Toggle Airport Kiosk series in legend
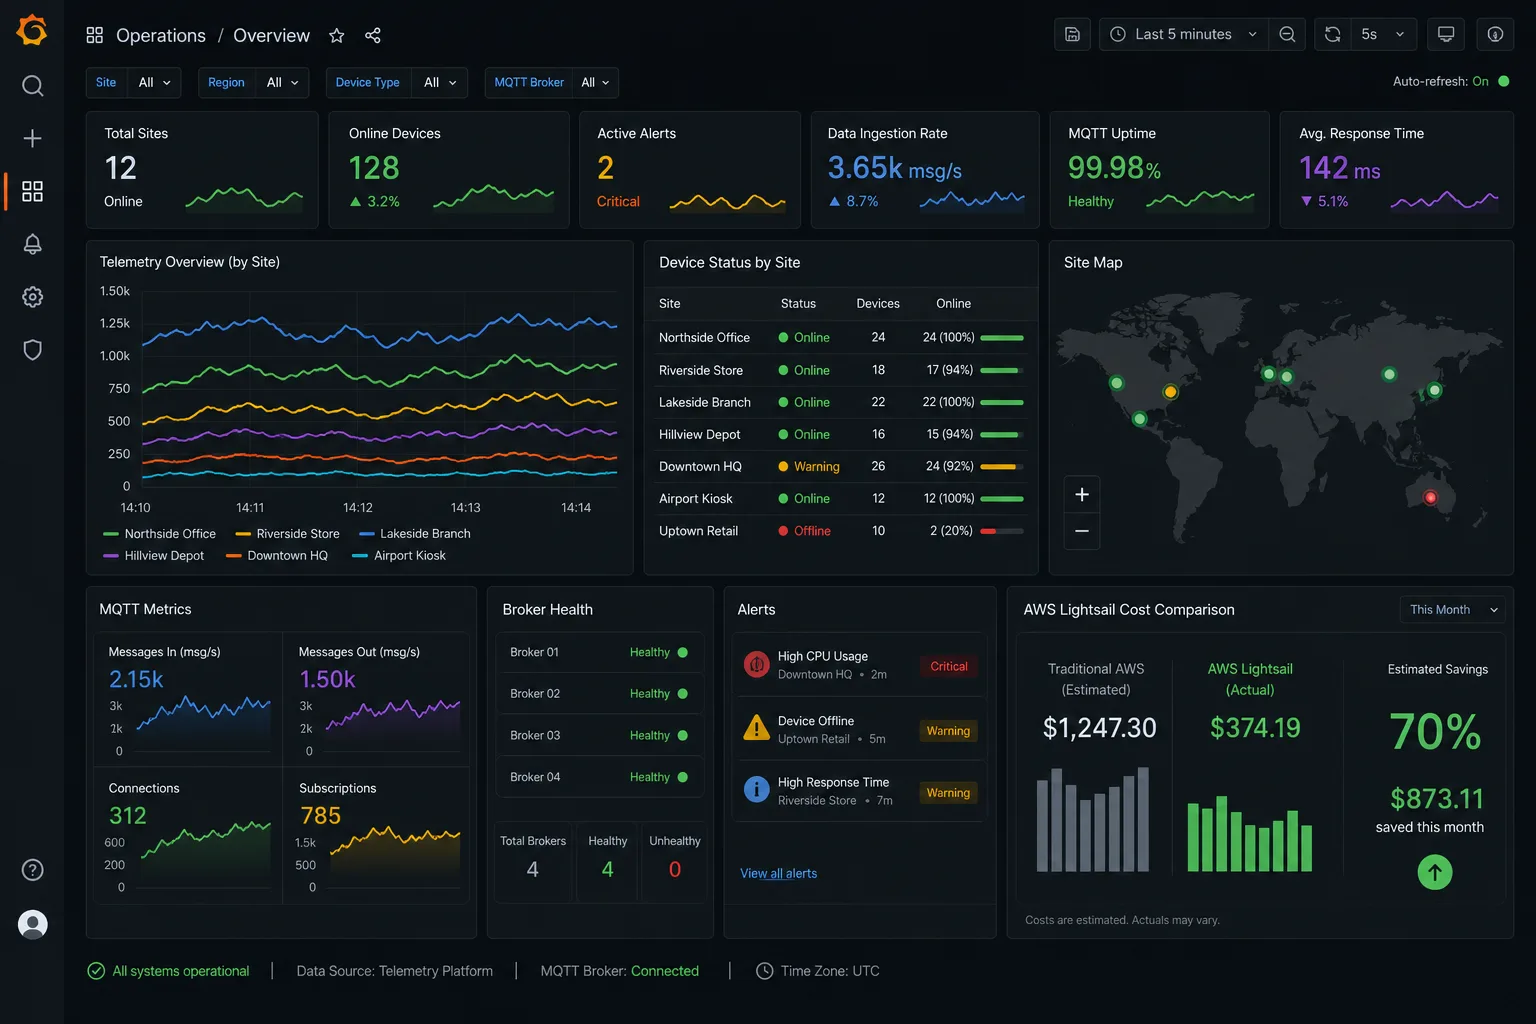Image resolution: width=1536 pixels, height=1024 pixels. point(399,556)
